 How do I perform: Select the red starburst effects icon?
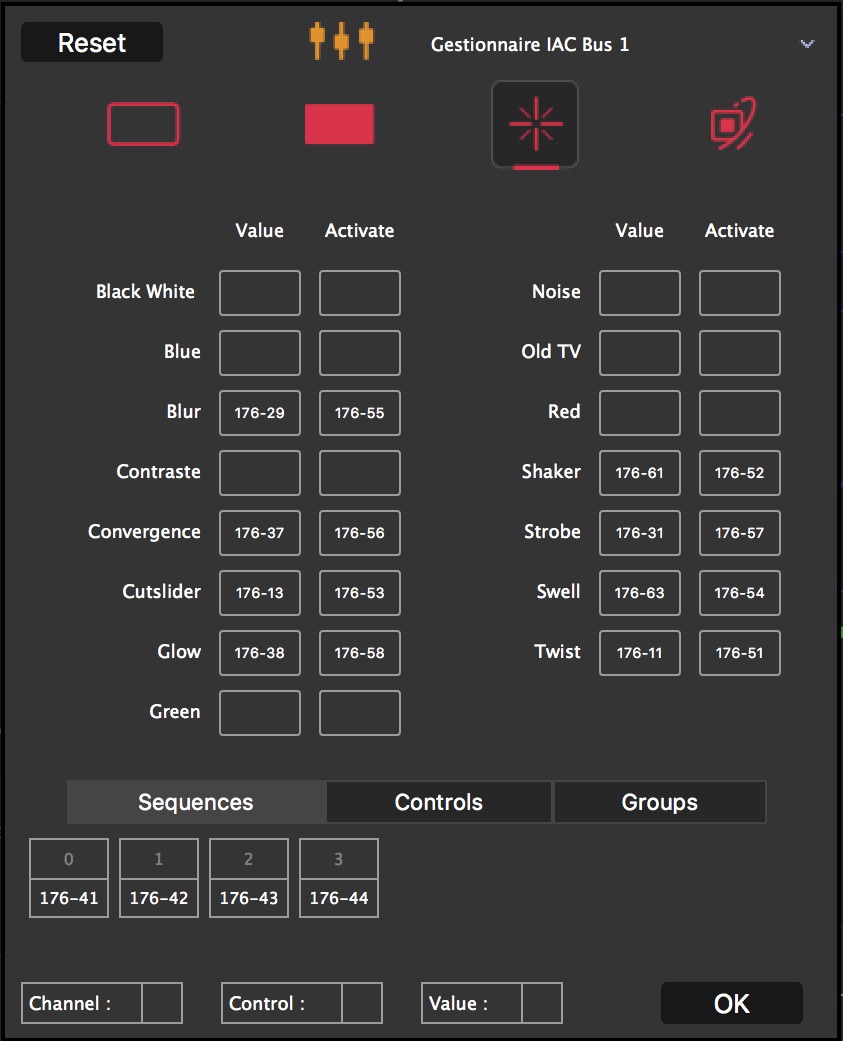[535, 125]
